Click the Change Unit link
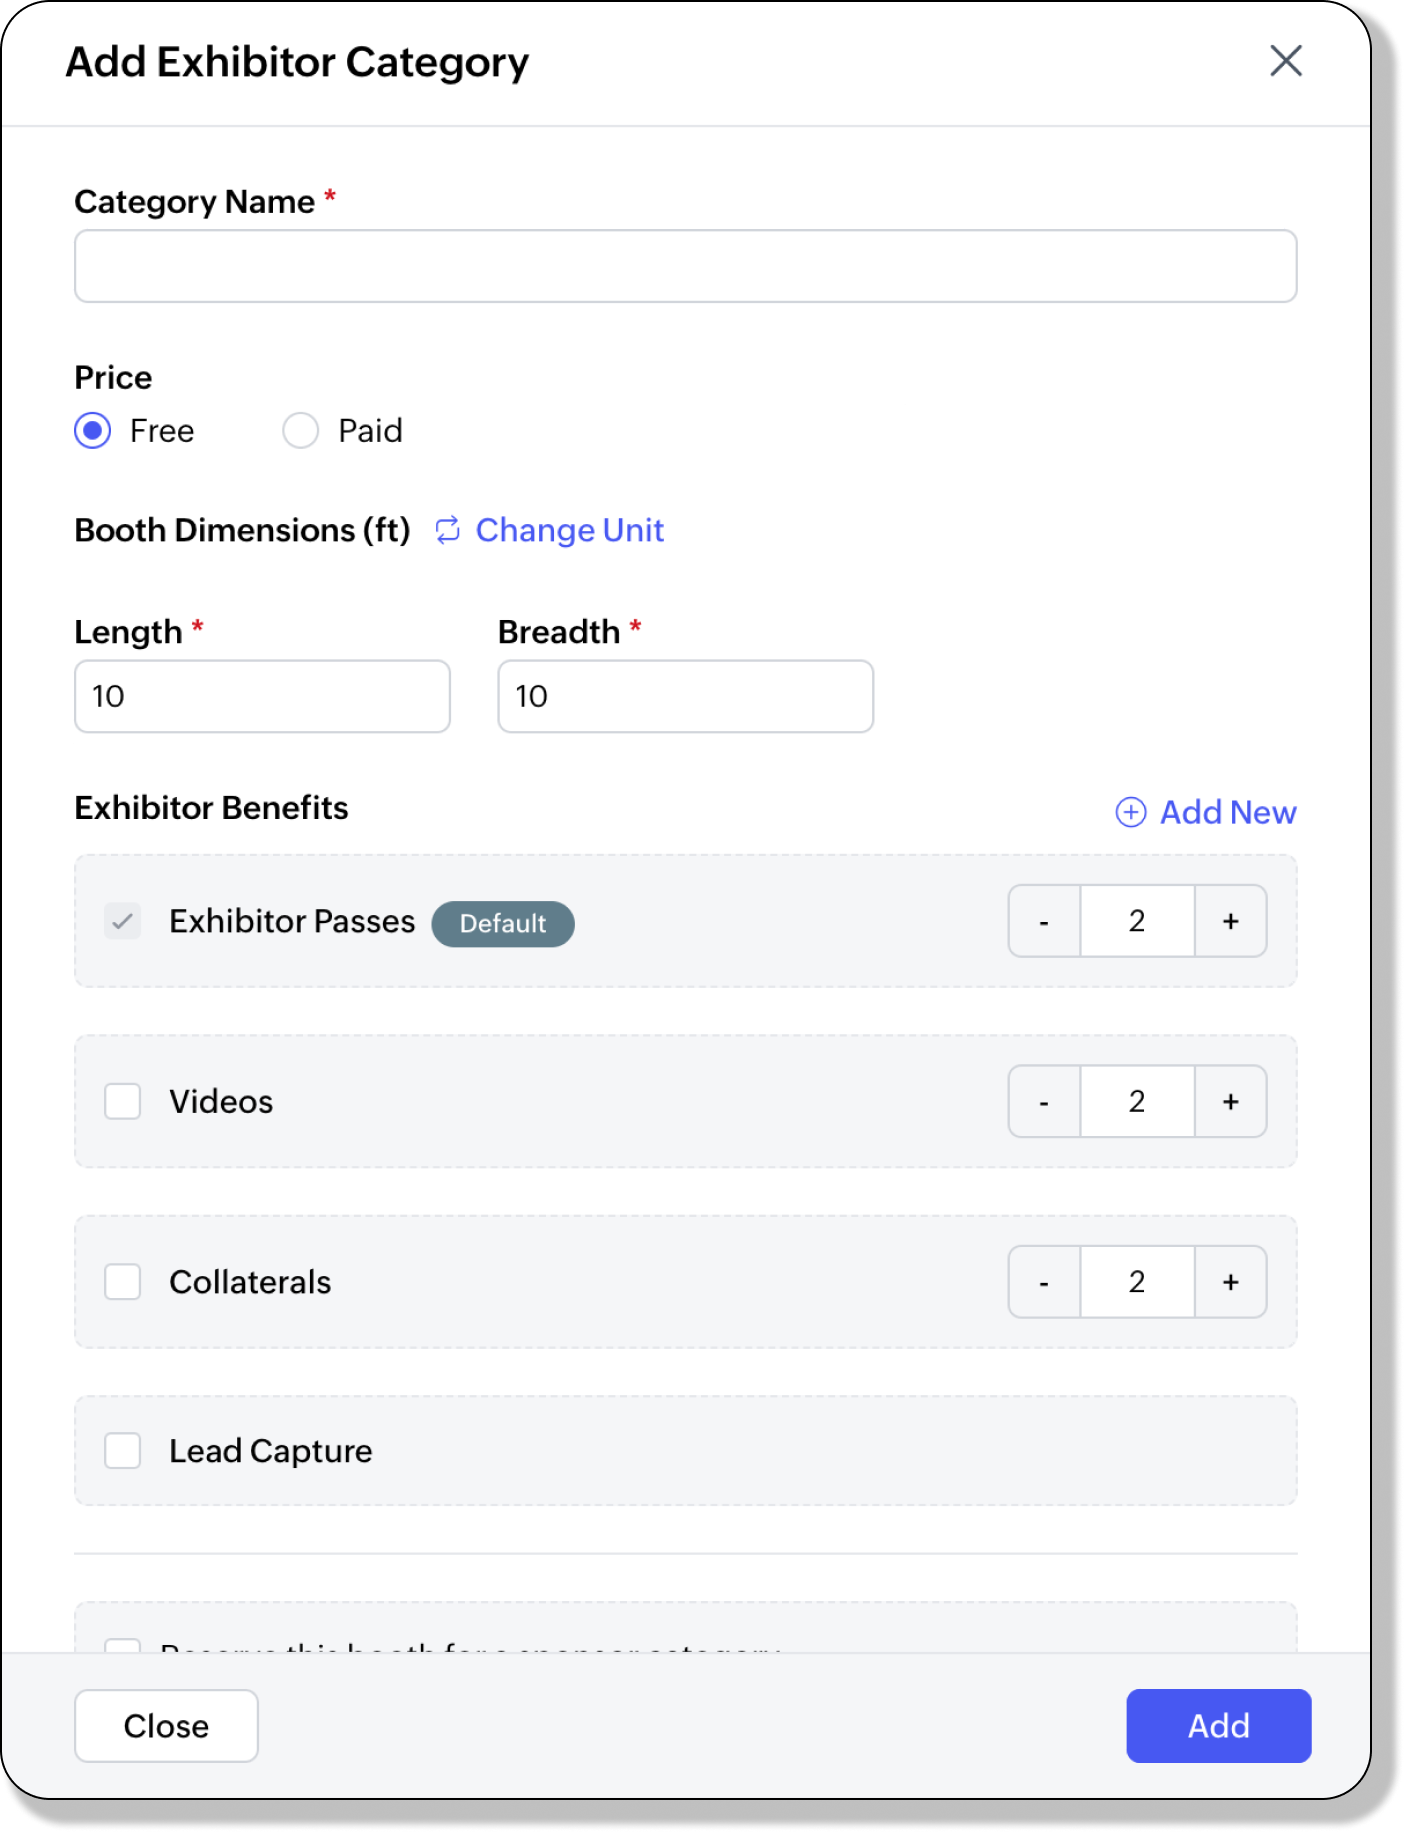 [x=569, y=530]
